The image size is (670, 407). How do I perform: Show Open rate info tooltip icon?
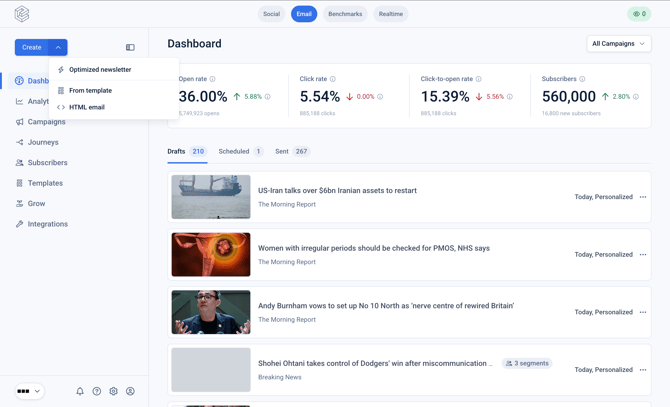[x=212, y=79]
